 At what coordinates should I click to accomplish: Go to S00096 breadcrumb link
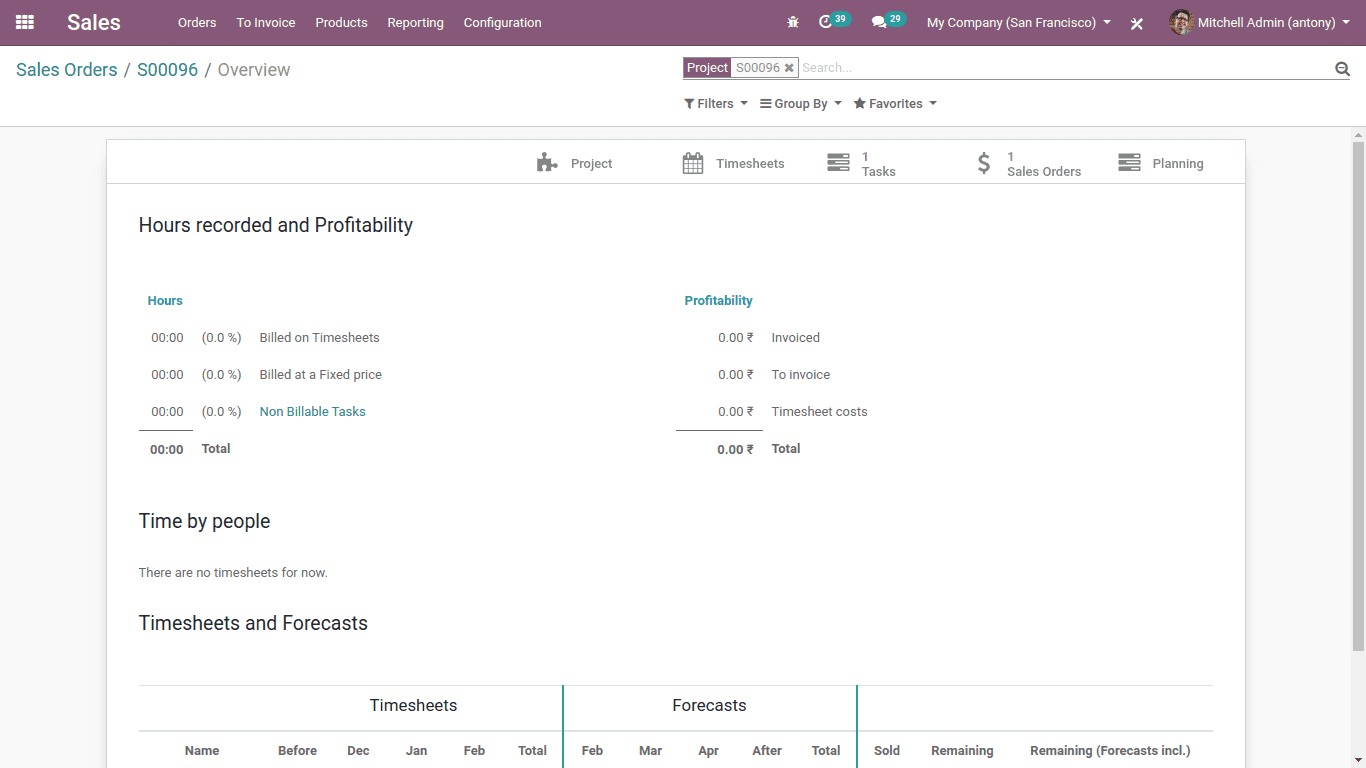(x=168, y=70)
